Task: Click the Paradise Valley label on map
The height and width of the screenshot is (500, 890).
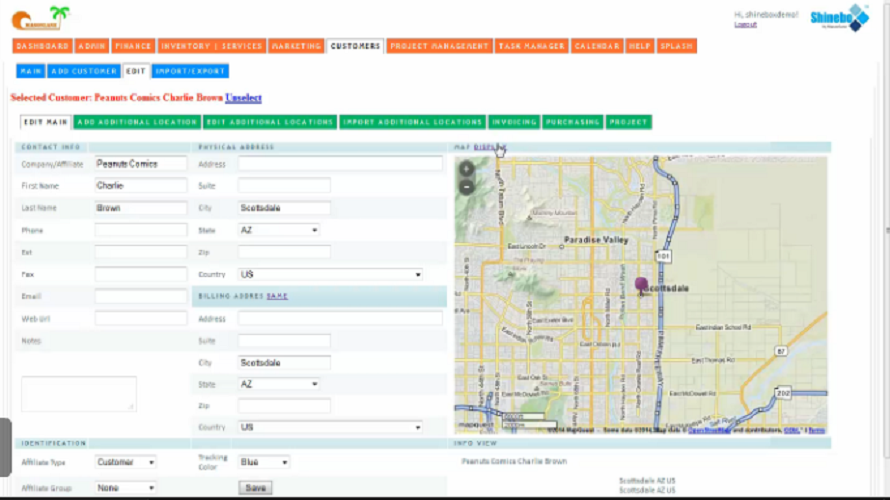Action: coord(596,240)
